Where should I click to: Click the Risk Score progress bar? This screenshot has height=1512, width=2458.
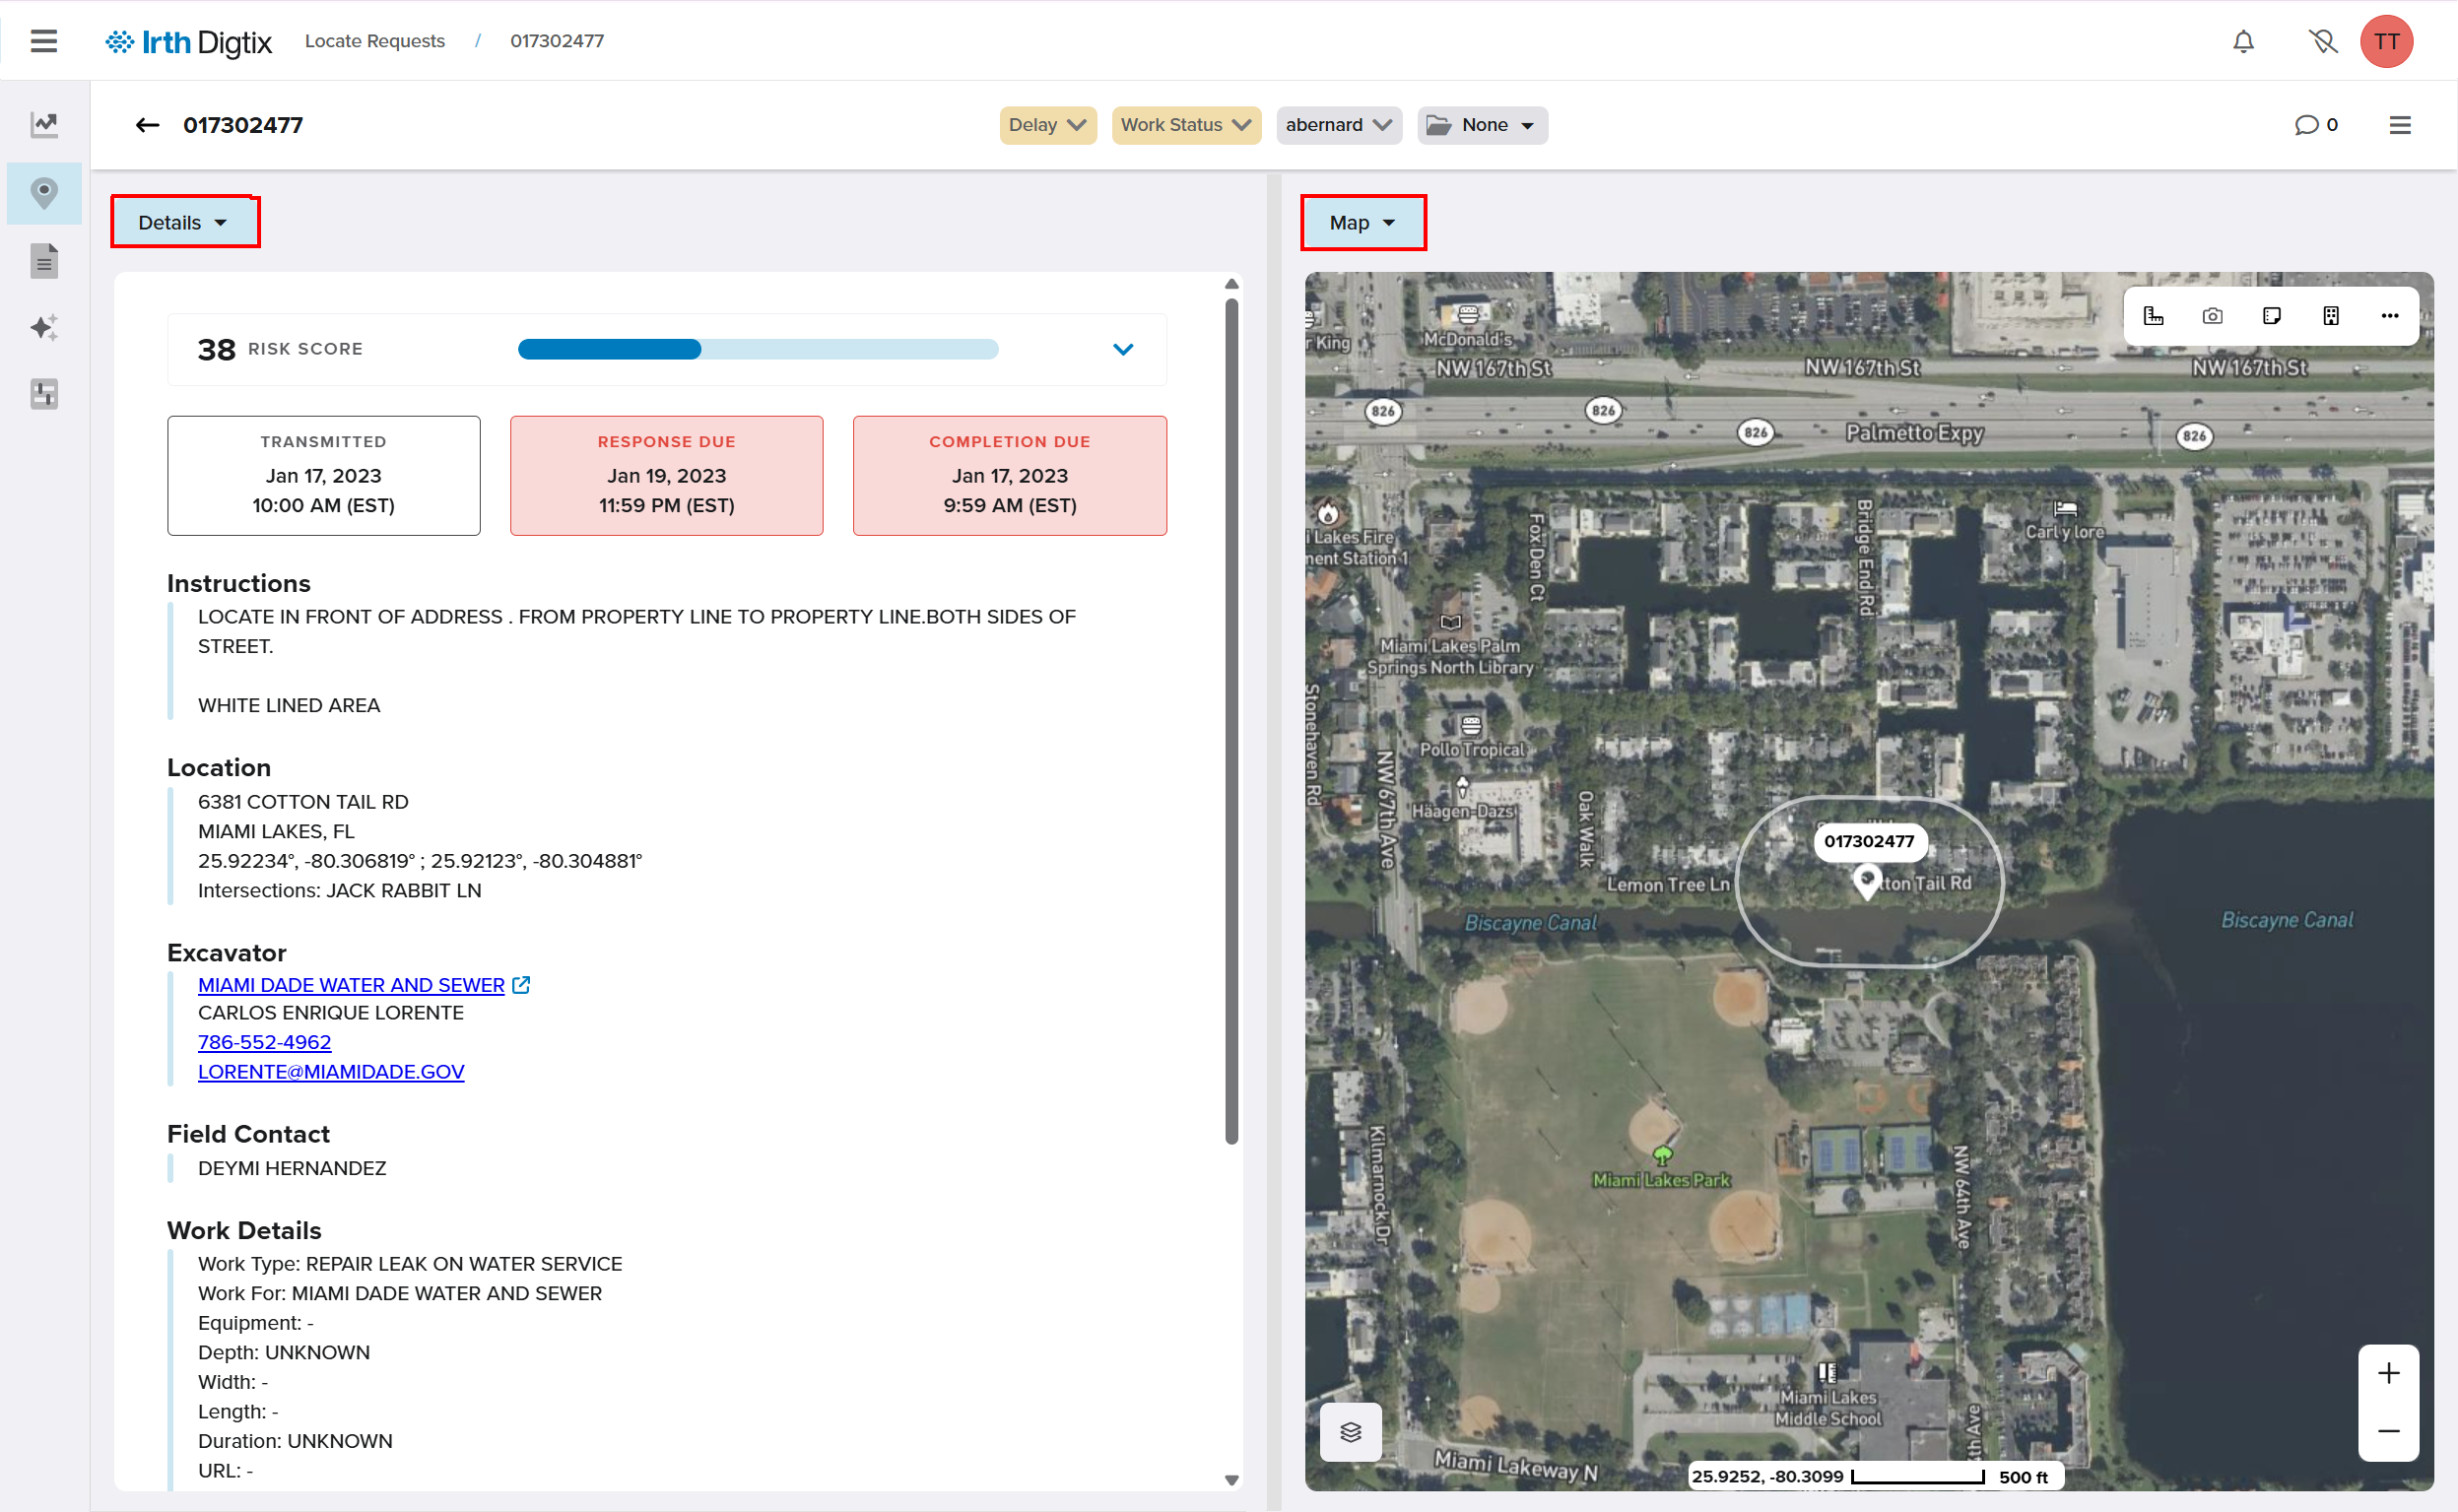coord(757,349)
